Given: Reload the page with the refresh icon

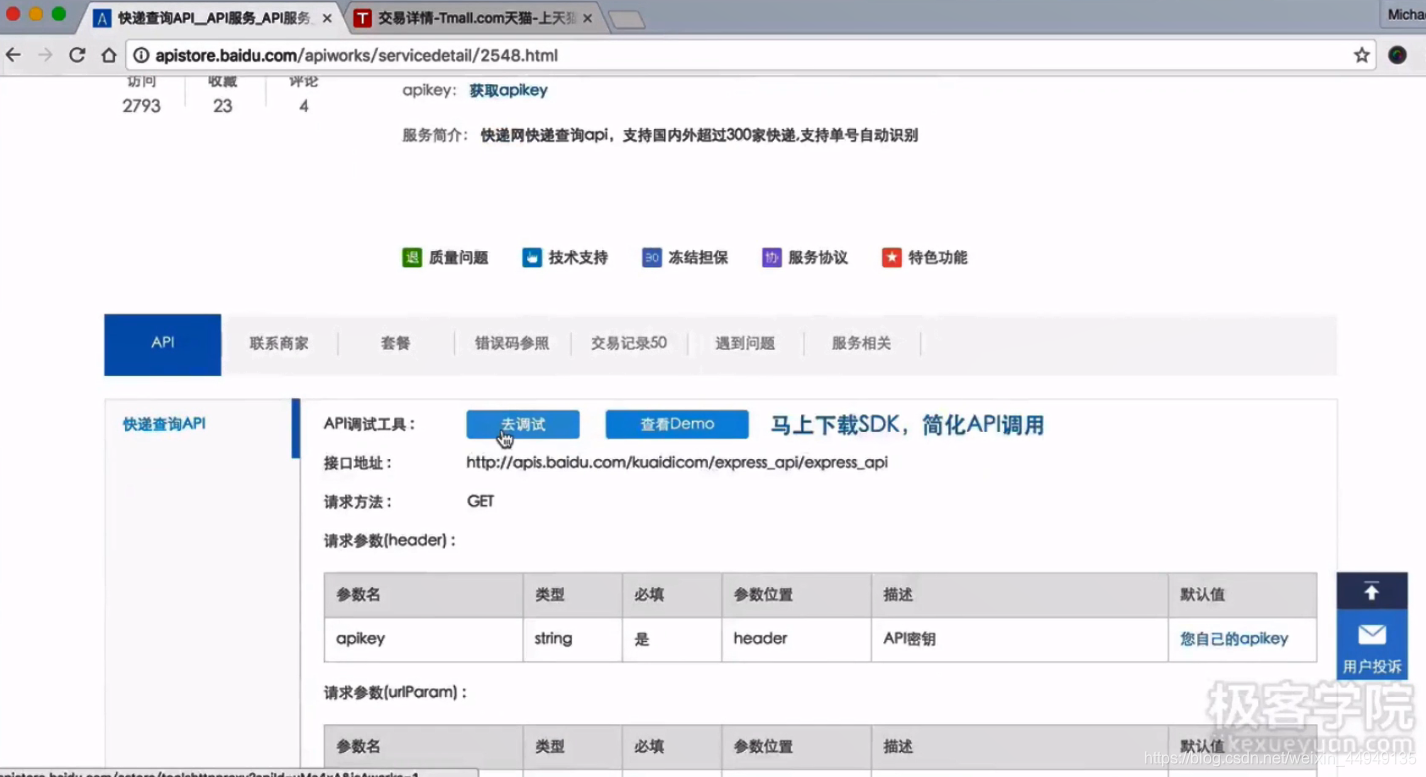Looking at the screenshot, I should (77, 55).
